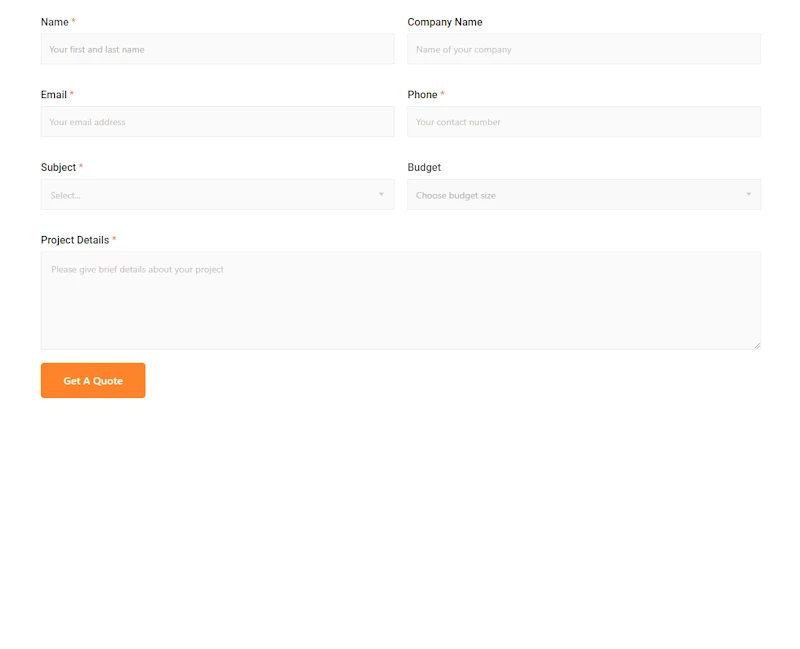The height and width of the screenshot is (649, 800).
Task: Click the 'Subject' field label
Action: pyautogui.click(x=58, y=168)
